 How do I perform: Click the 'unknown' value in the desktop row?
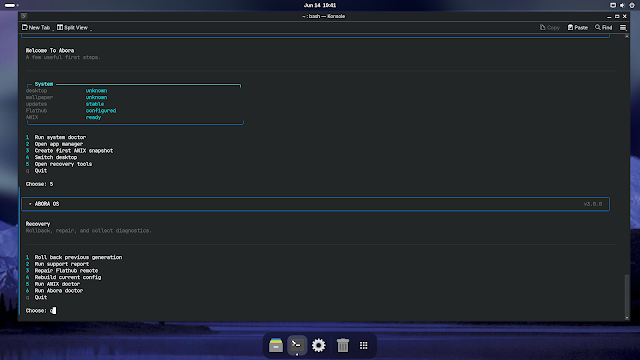pos(96,91)
